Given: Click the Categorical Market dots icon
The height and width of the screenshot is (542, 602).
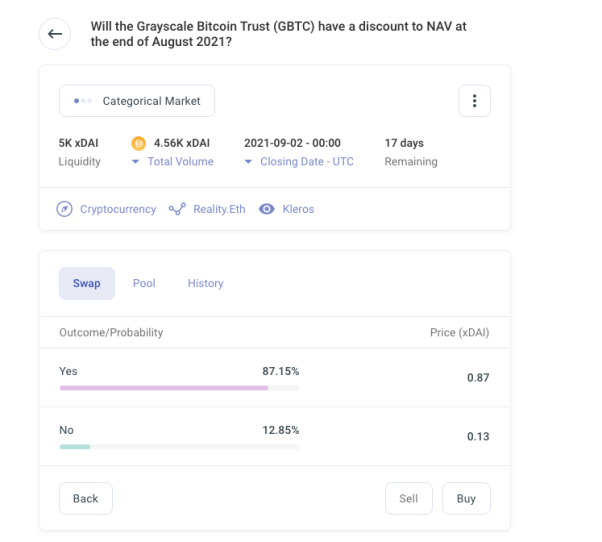Looking at the screenshot, I should point(83,101).
